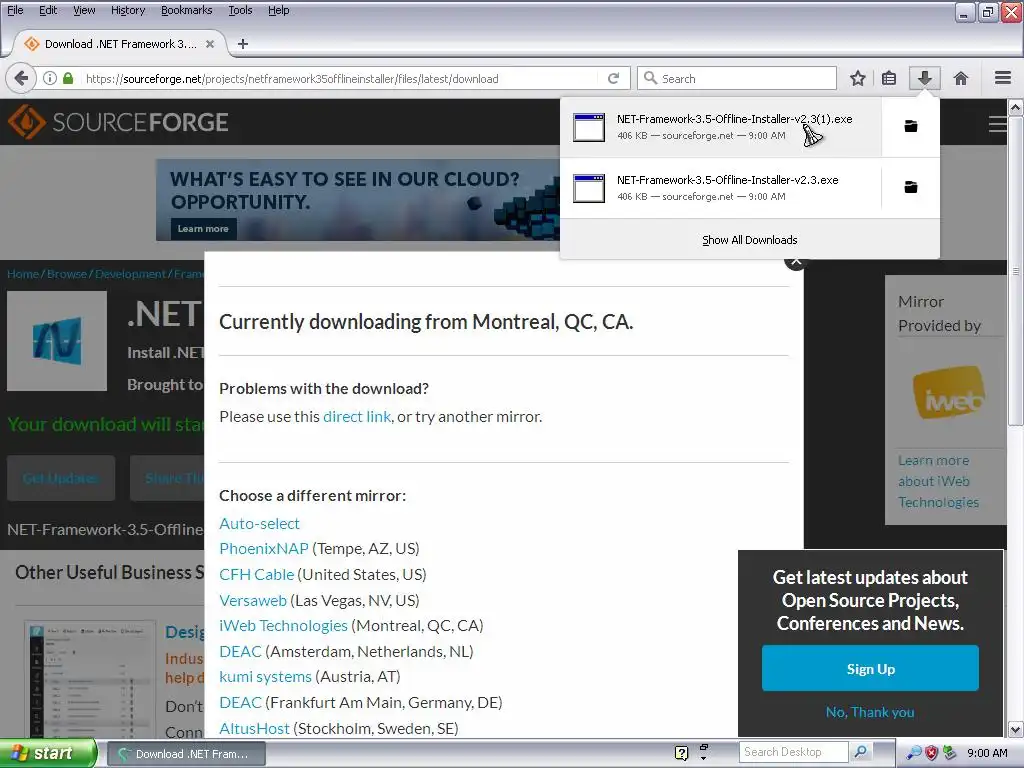Click the red shield tray icon
Screen dimensions: 1024x768
click(x=931, y=753)
